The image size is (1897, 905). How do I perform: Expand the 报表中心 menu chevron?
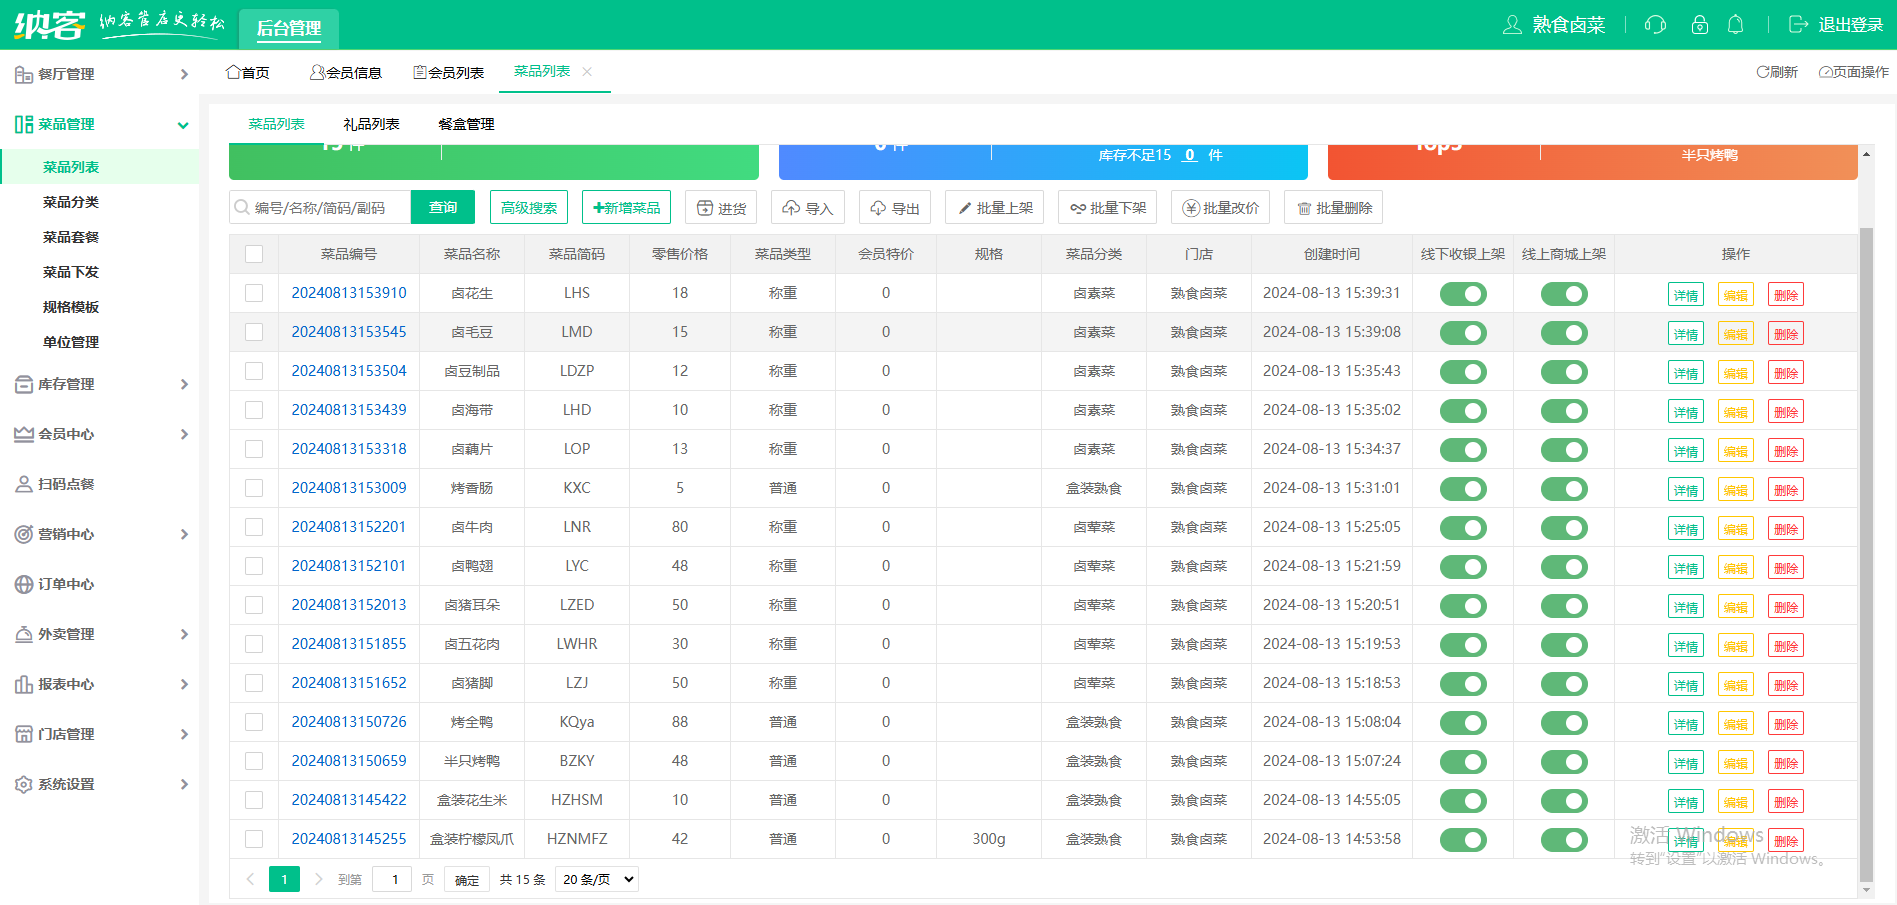(184, 684)
